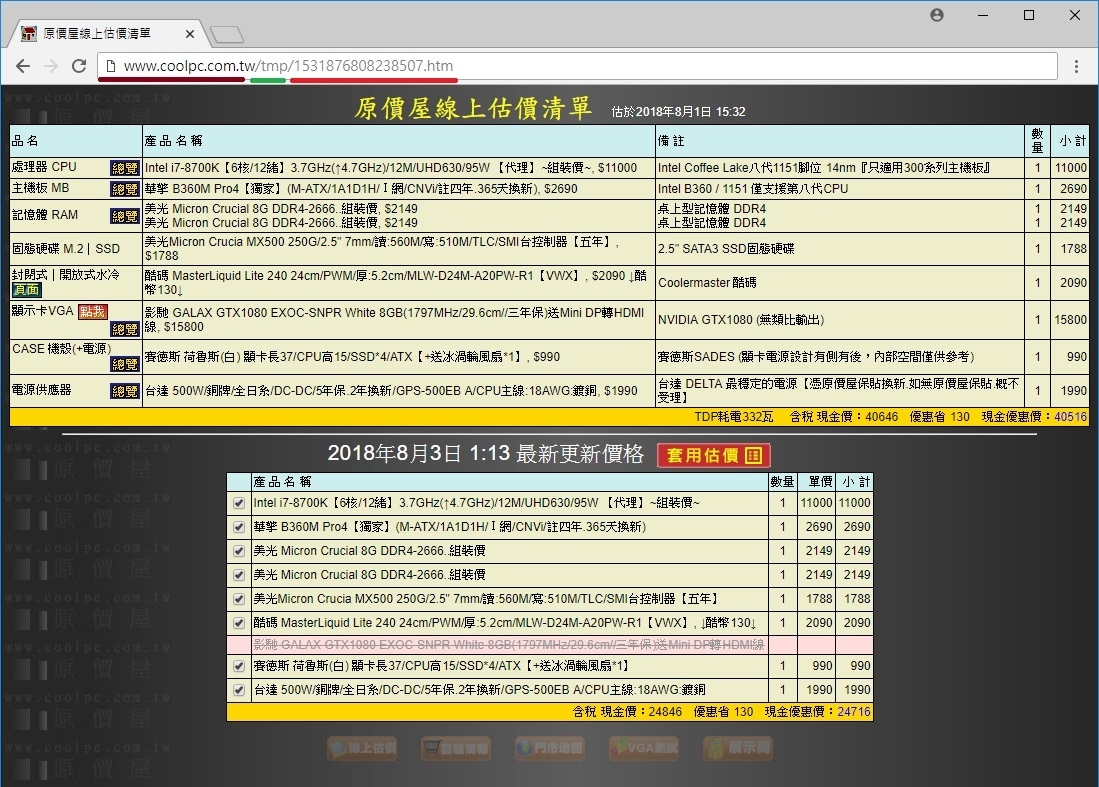
Task: Uncheck the 台達 500W power supply checkbox
Action: click(x=239, y=690)
